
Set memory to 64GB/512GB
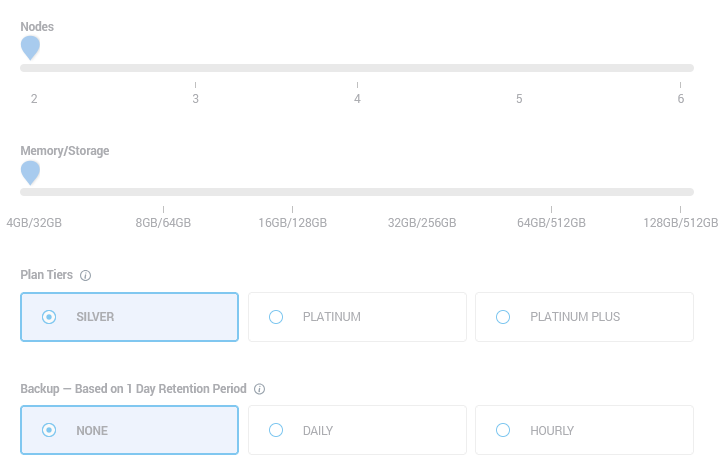click(x=551, y=192)
